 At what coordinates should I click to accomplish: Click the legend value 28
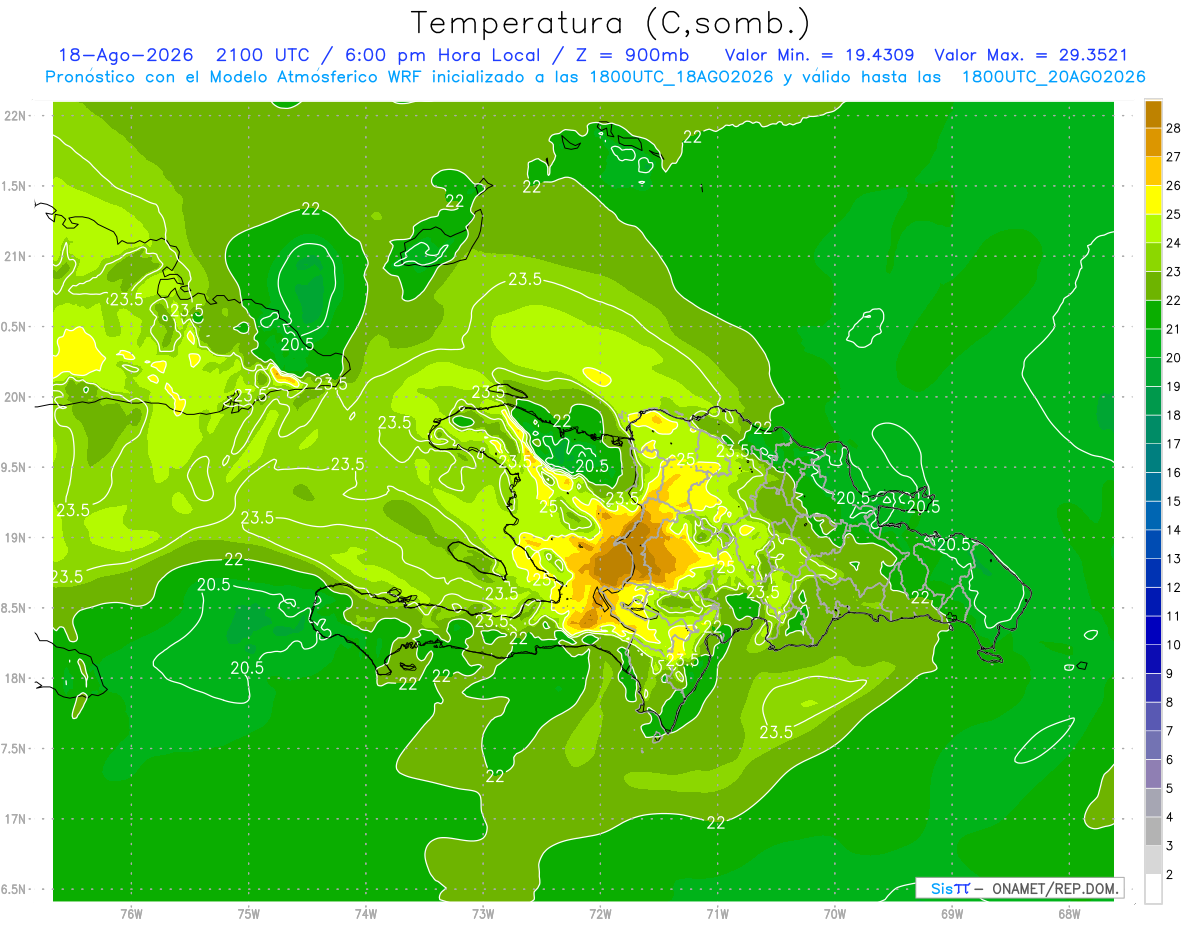[1174, 128]
